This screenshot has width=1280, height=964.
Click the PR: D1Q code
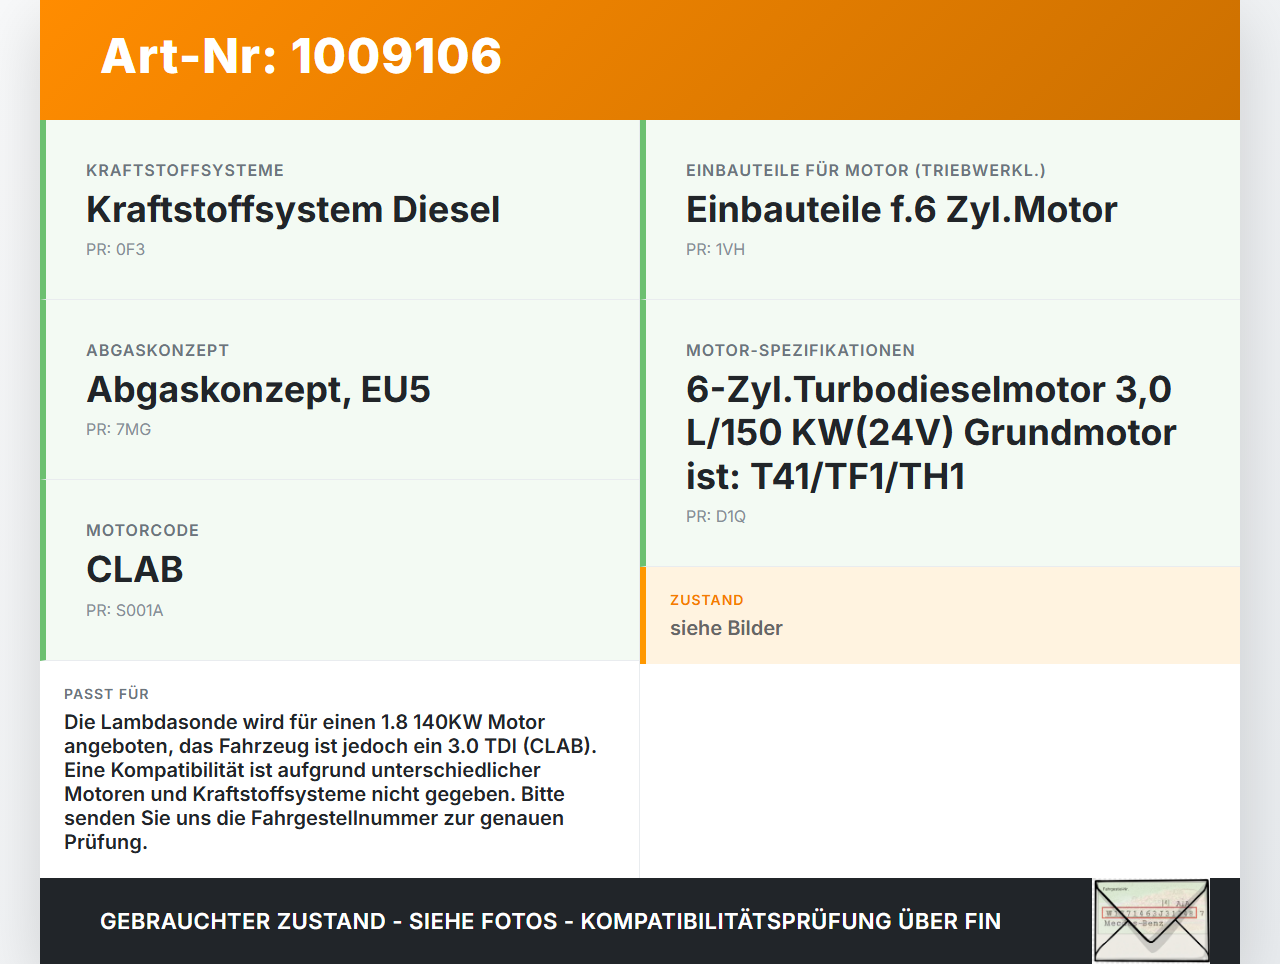point(713,517)
